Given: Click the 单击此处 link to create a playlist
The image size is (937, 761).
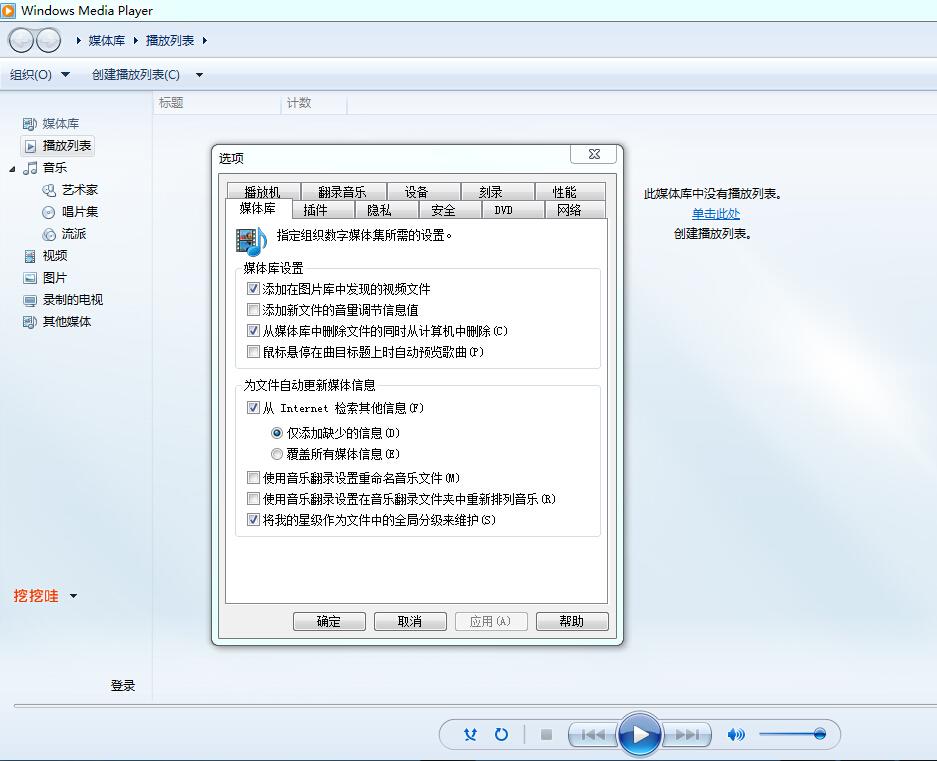Looking at the screenshot, I should pos(715,213).
